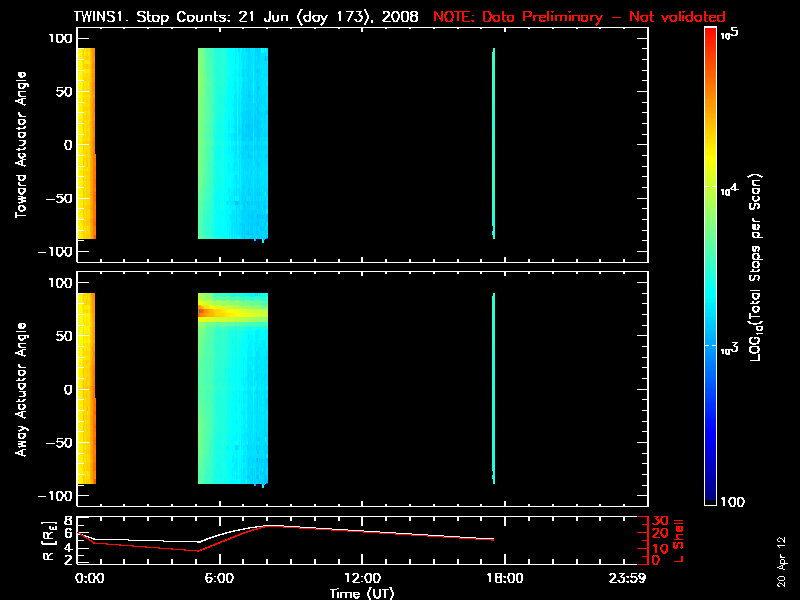Click the 'Away Actuator Angle' axis label
Screen dimensions: 800x600
[21, 390]
